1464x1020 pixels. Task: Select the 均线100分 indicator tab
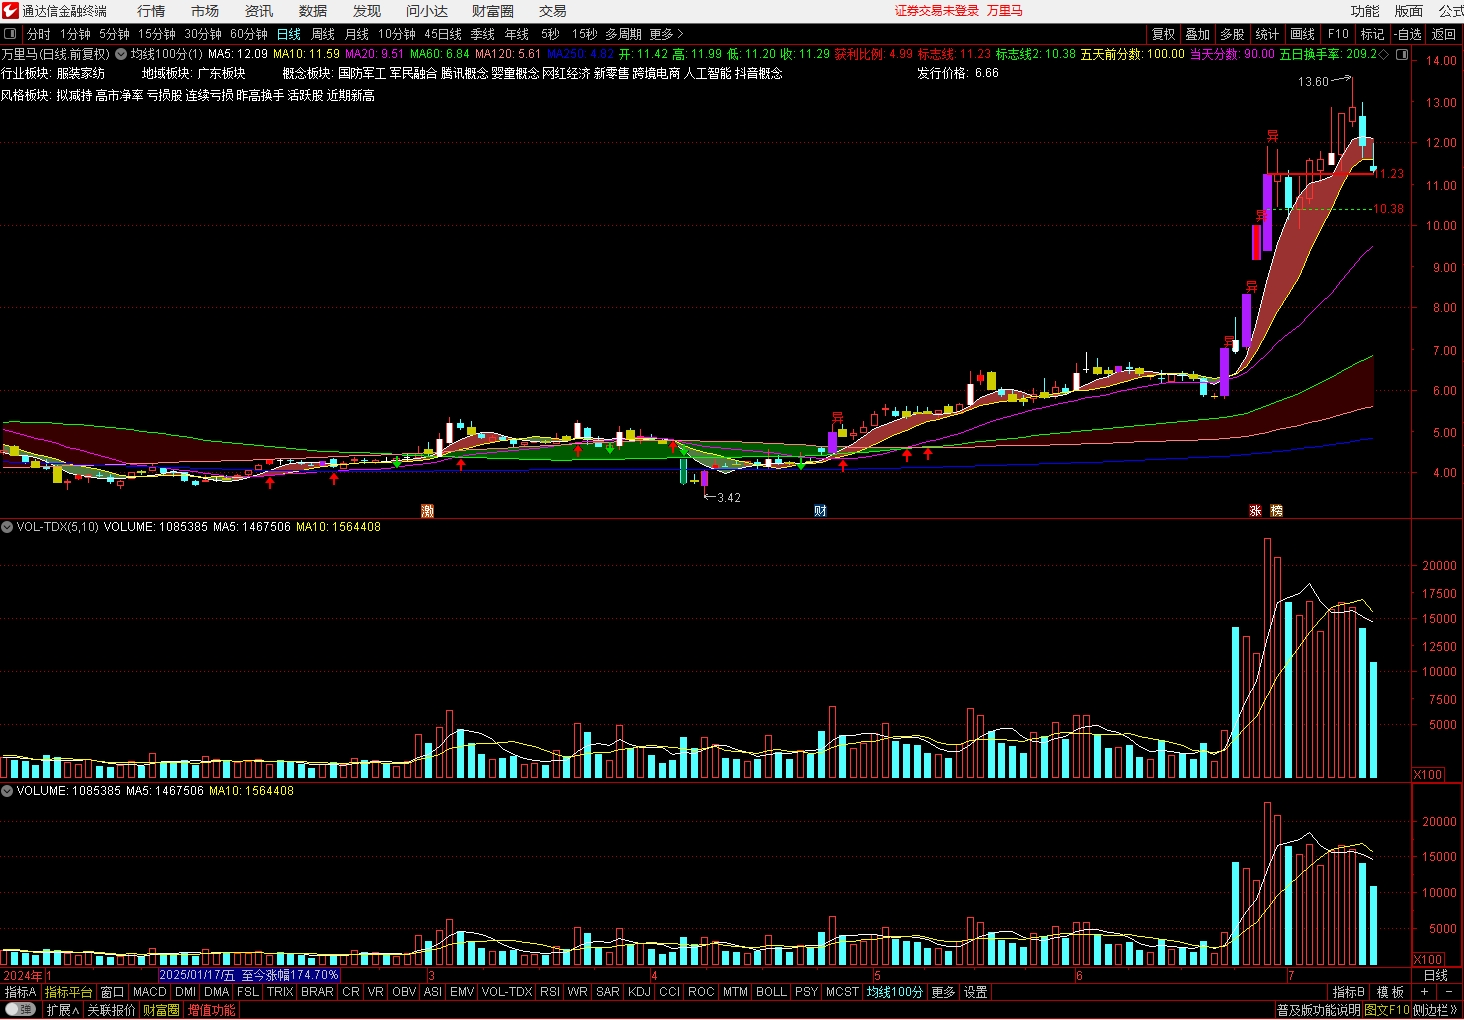pos(895,992)
